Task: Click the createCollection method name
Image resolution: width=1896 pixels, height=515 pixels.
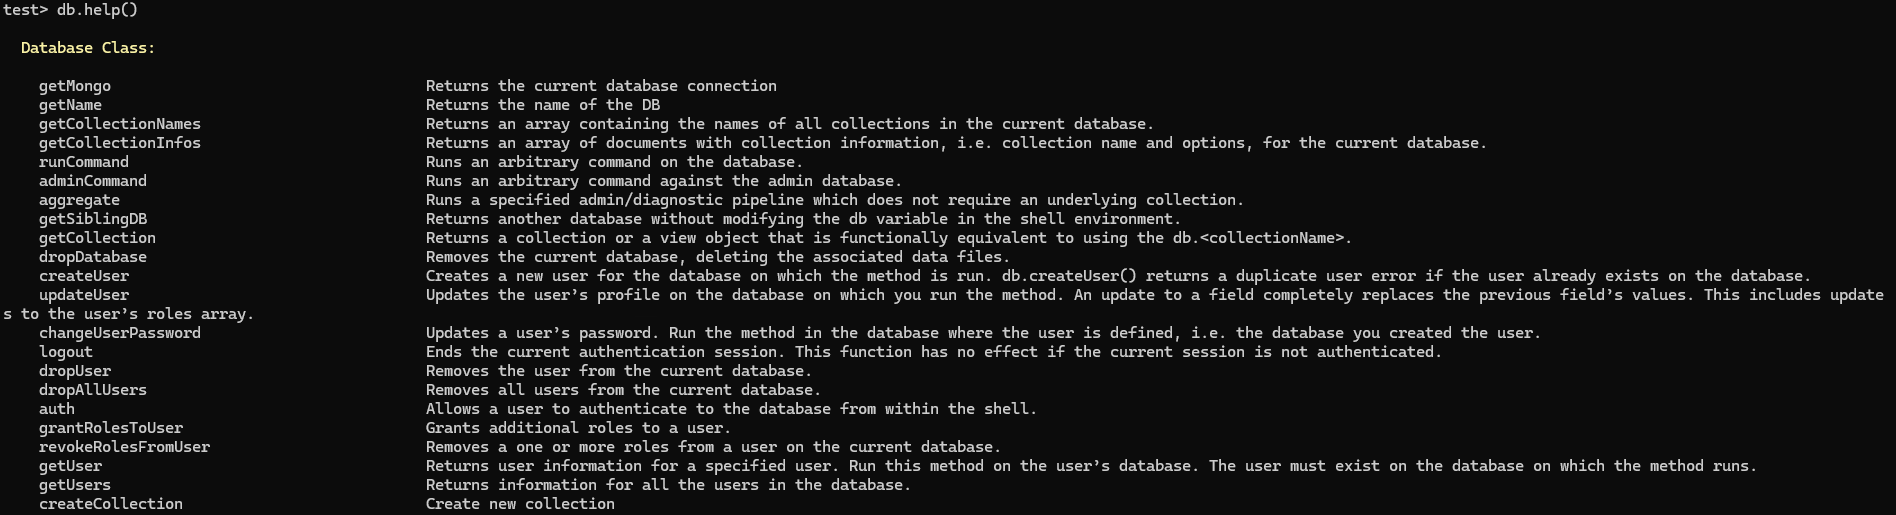Action: point(111,504)
